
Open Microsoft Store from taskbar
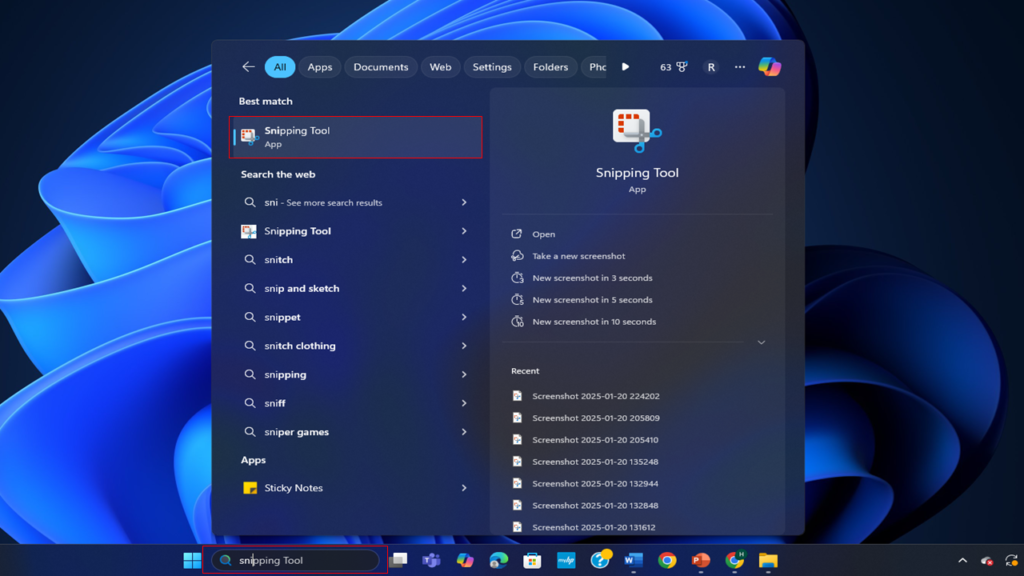click(x=532, y=560)
